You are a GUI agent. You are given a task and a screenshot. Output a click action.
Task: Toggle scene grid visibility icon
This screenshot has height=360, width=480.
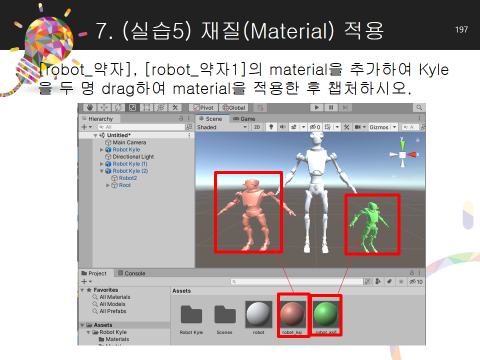[328, 127]
